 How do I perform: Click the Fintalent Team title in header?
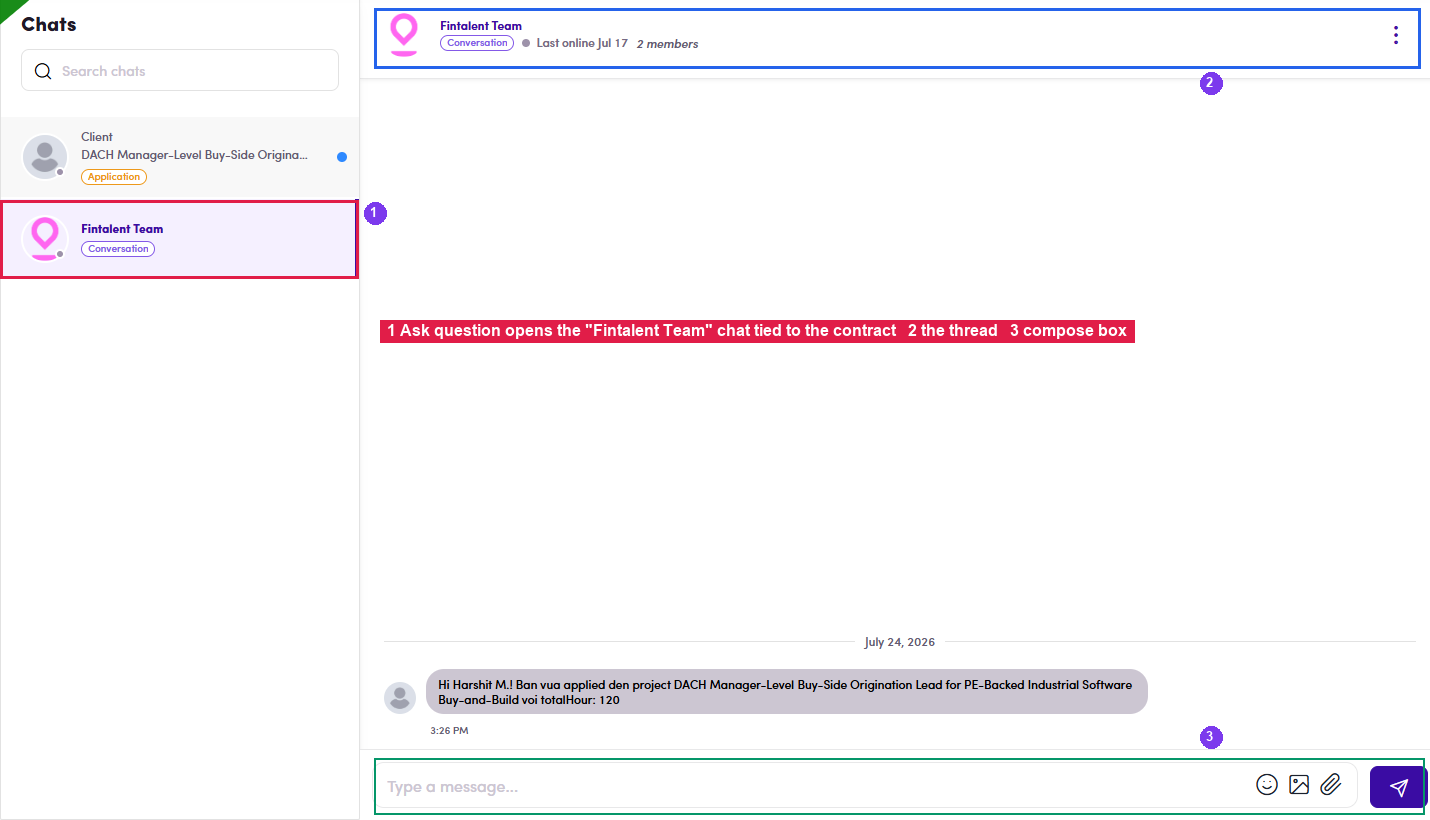click(481, 26)
